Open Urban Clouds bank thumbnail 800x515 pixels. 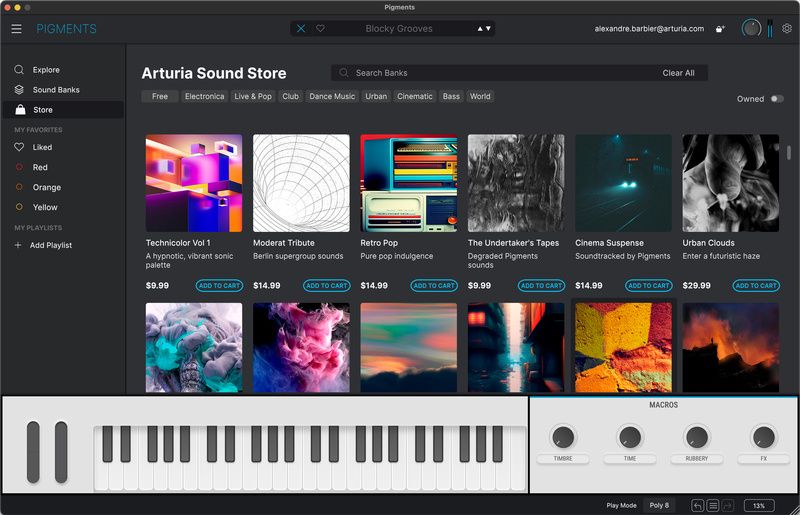pyautogui.click(x=731, y=183)
